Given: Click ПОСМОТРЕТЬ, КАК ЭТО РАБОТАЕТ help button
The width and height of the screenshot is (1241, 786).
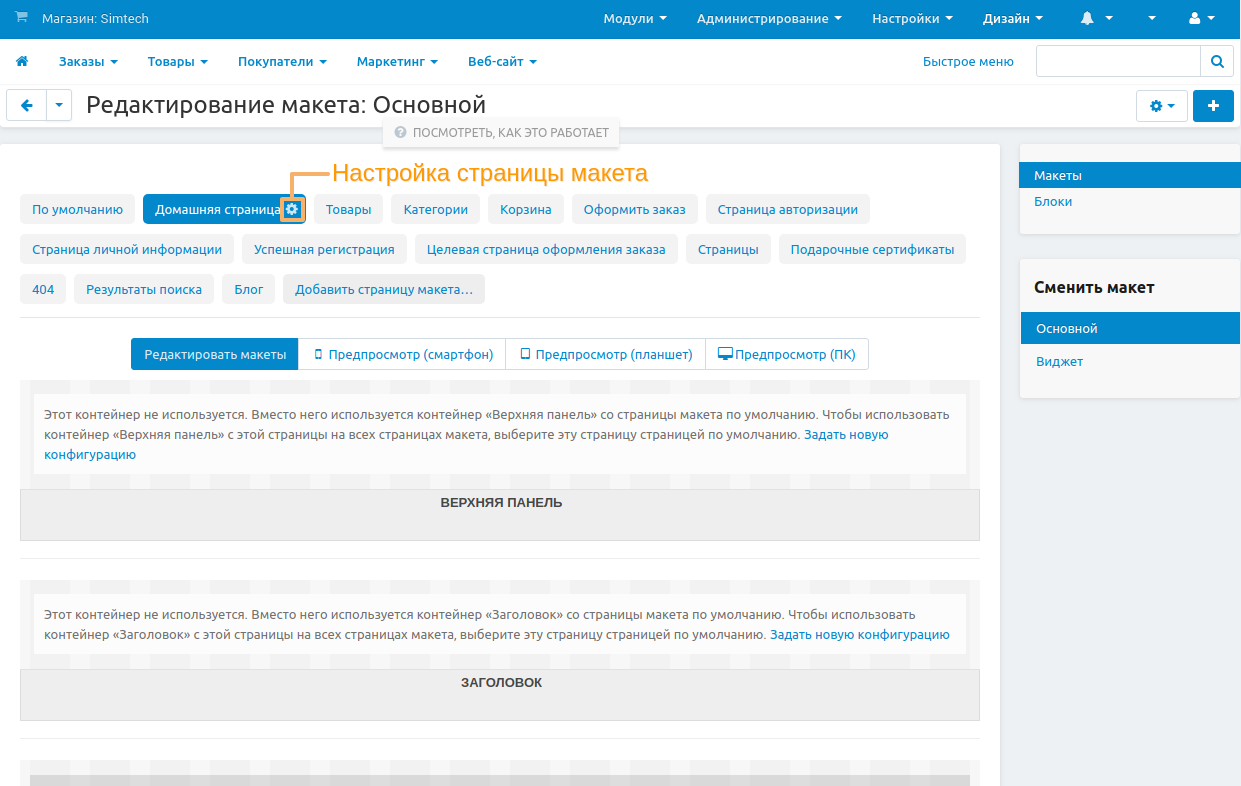Looking at the screenshot, I should (502, 132).
